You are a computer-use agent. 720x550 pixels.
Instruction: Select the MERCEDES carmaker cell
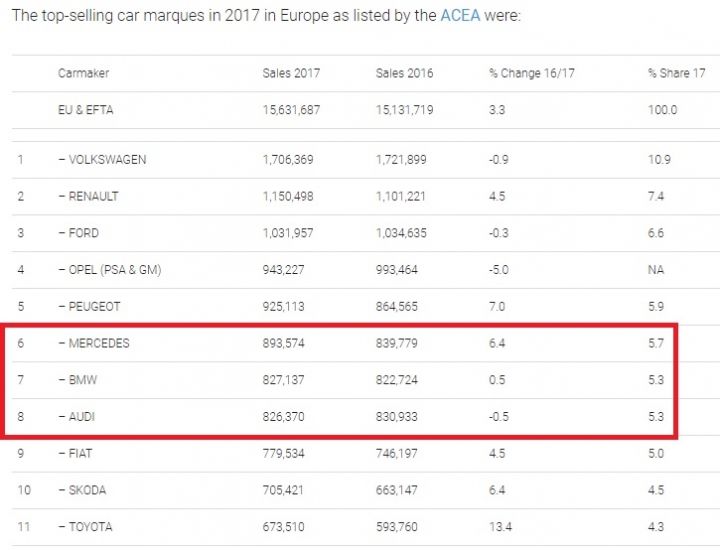click(x=94, y=343)
